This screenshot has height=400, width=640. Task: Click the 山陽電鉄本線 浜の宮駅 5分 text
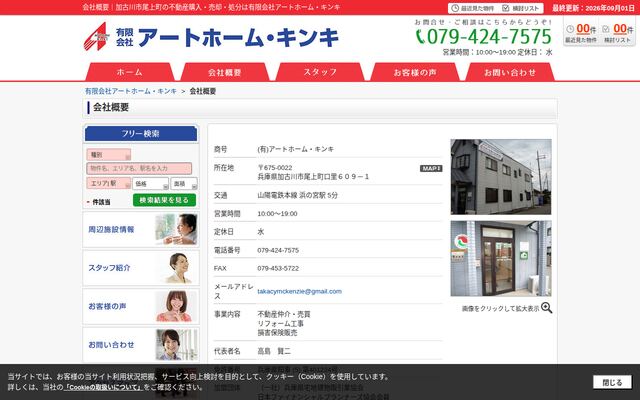coord(298,195)
